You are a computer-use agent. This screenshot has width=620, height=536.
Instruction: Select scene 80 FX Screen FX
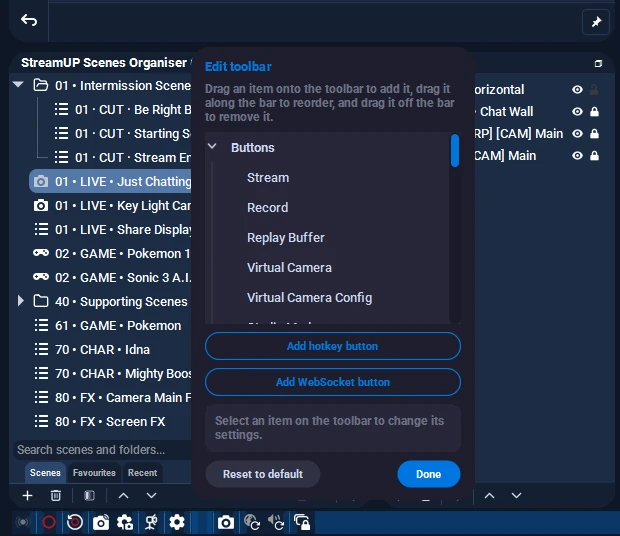[x=112, y=422]
